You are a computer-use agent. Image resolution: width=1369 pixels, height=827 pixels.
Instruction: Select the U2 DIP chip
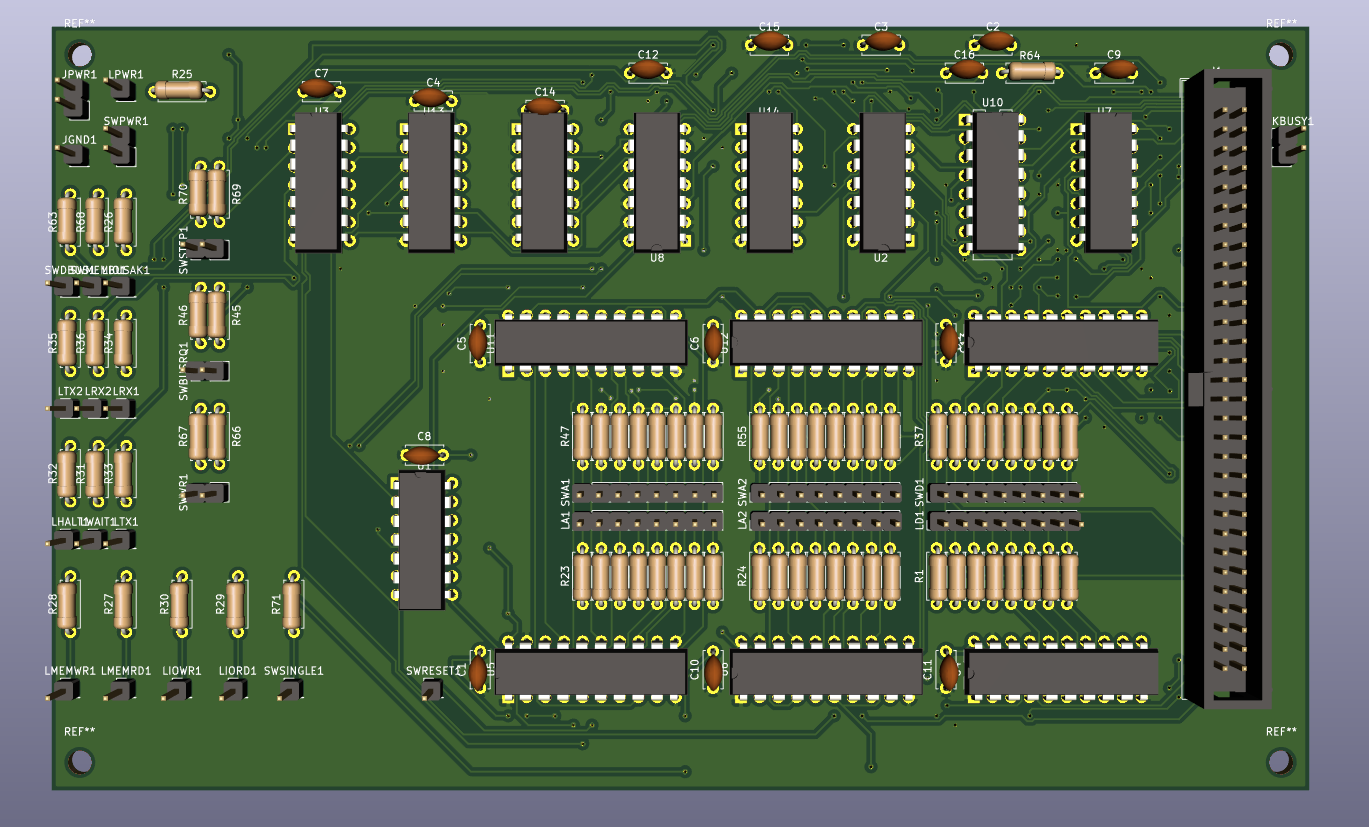pyautogui.click(x=882, y=181)
